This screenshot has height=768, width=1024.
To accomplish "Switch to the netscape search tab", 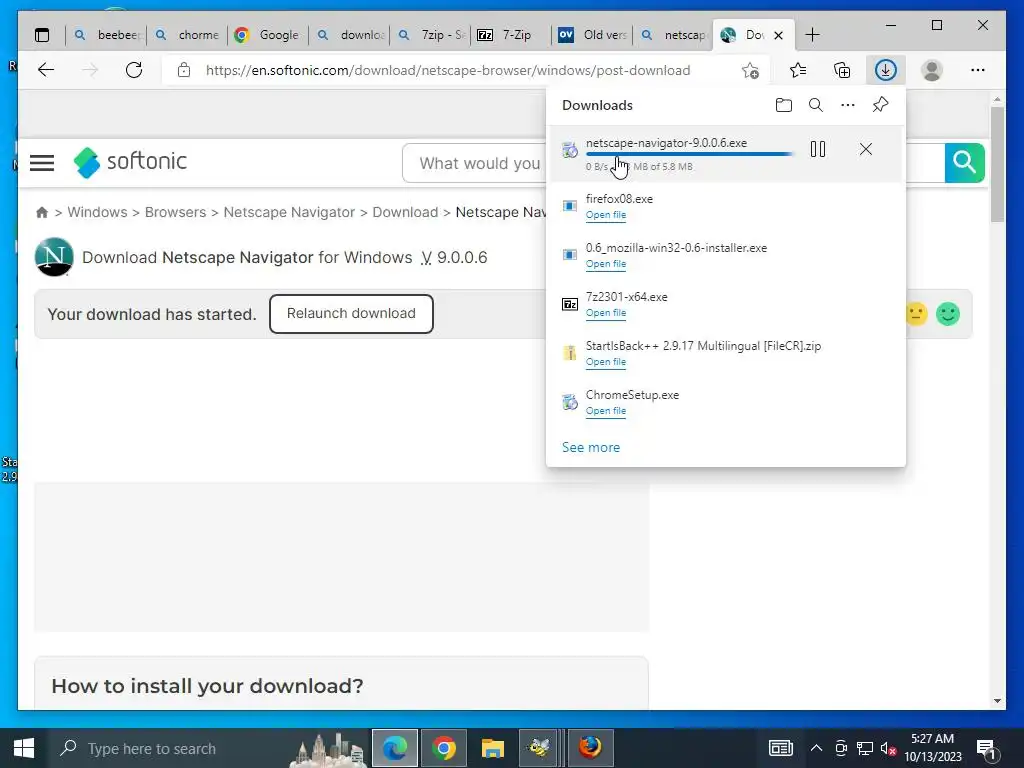I will (673, 35).
